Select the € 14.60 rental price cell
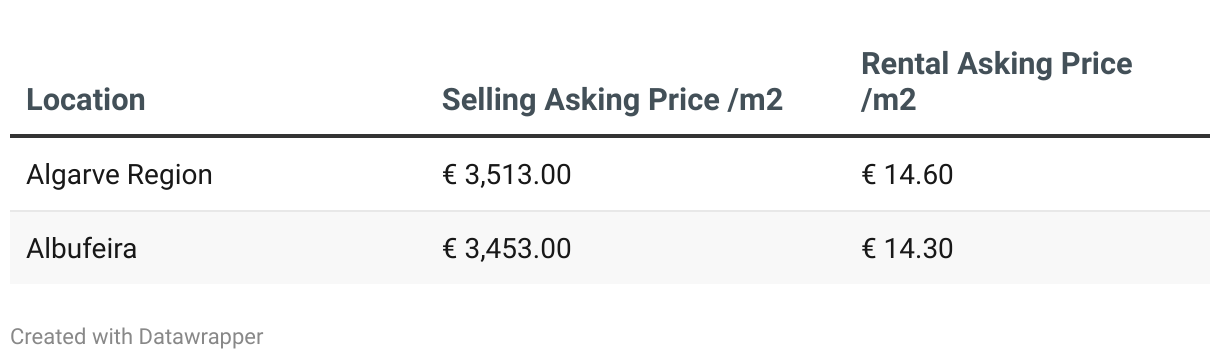This screenshot has height=360, width=1220. click(907, 175)
